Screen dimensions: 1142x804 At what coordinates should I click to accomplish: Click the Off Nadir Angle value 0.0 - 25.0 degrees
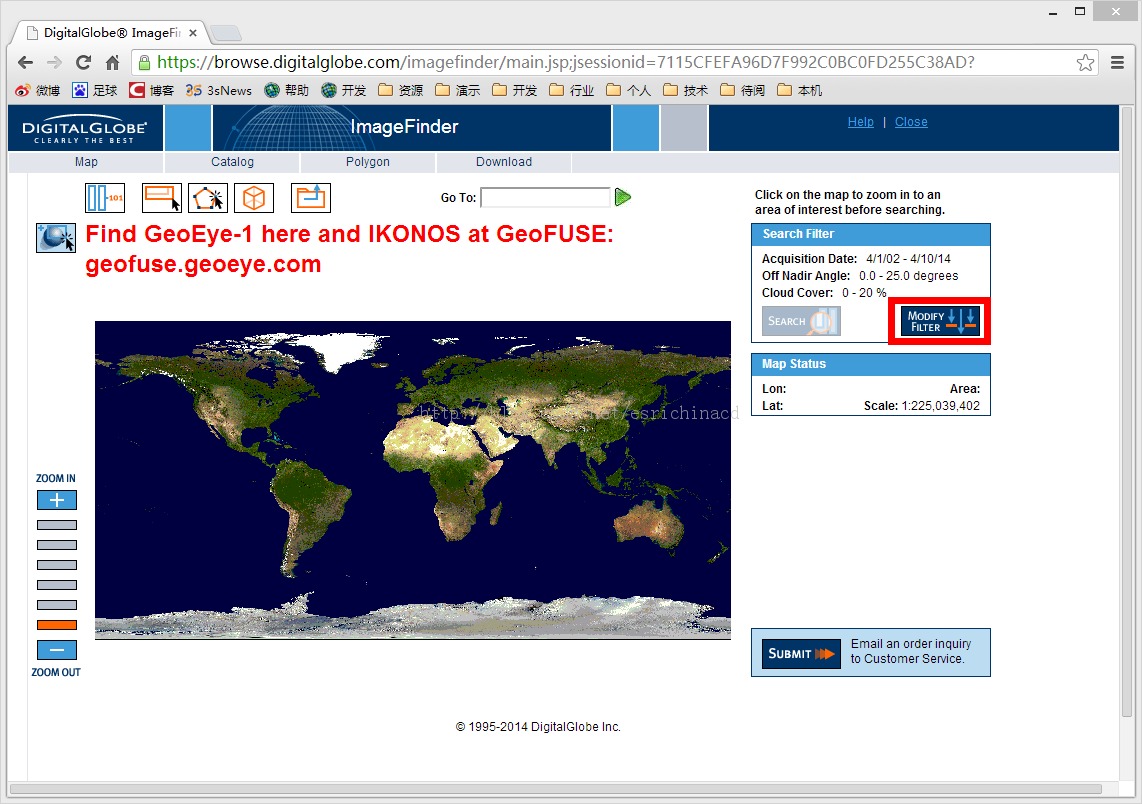[x=908, y=276]
